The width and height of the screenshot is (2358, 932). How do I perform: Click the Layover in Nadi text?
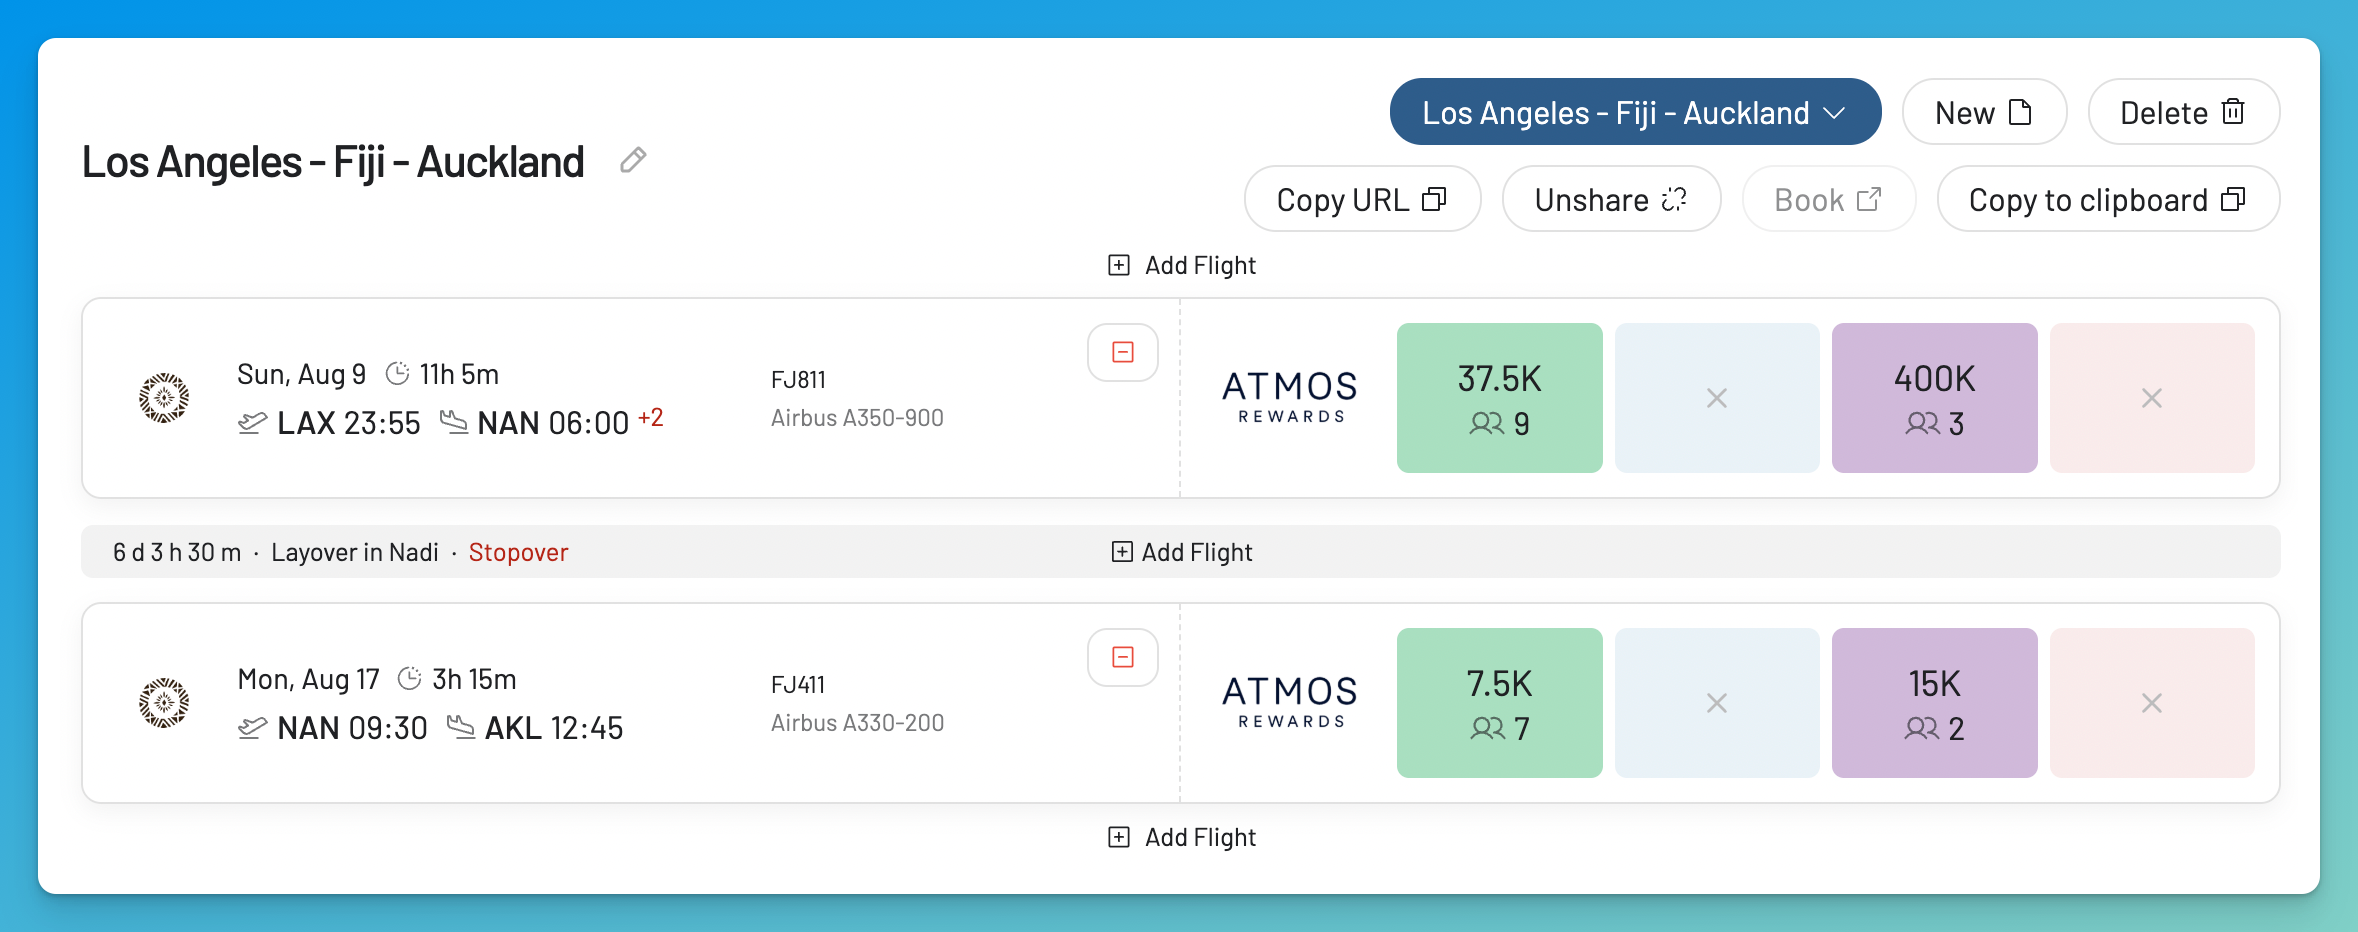click(355, 552)
